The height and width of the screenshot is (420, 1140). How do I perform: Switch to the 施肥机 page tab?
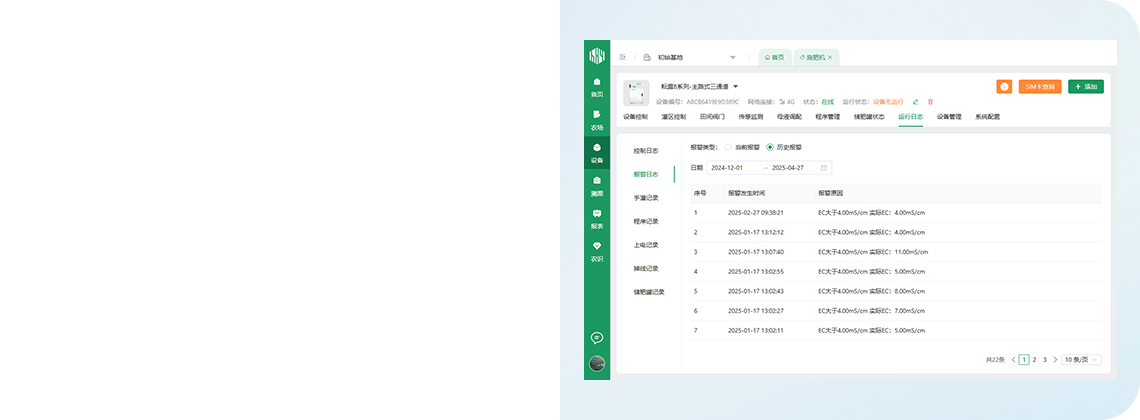[815, 57]
